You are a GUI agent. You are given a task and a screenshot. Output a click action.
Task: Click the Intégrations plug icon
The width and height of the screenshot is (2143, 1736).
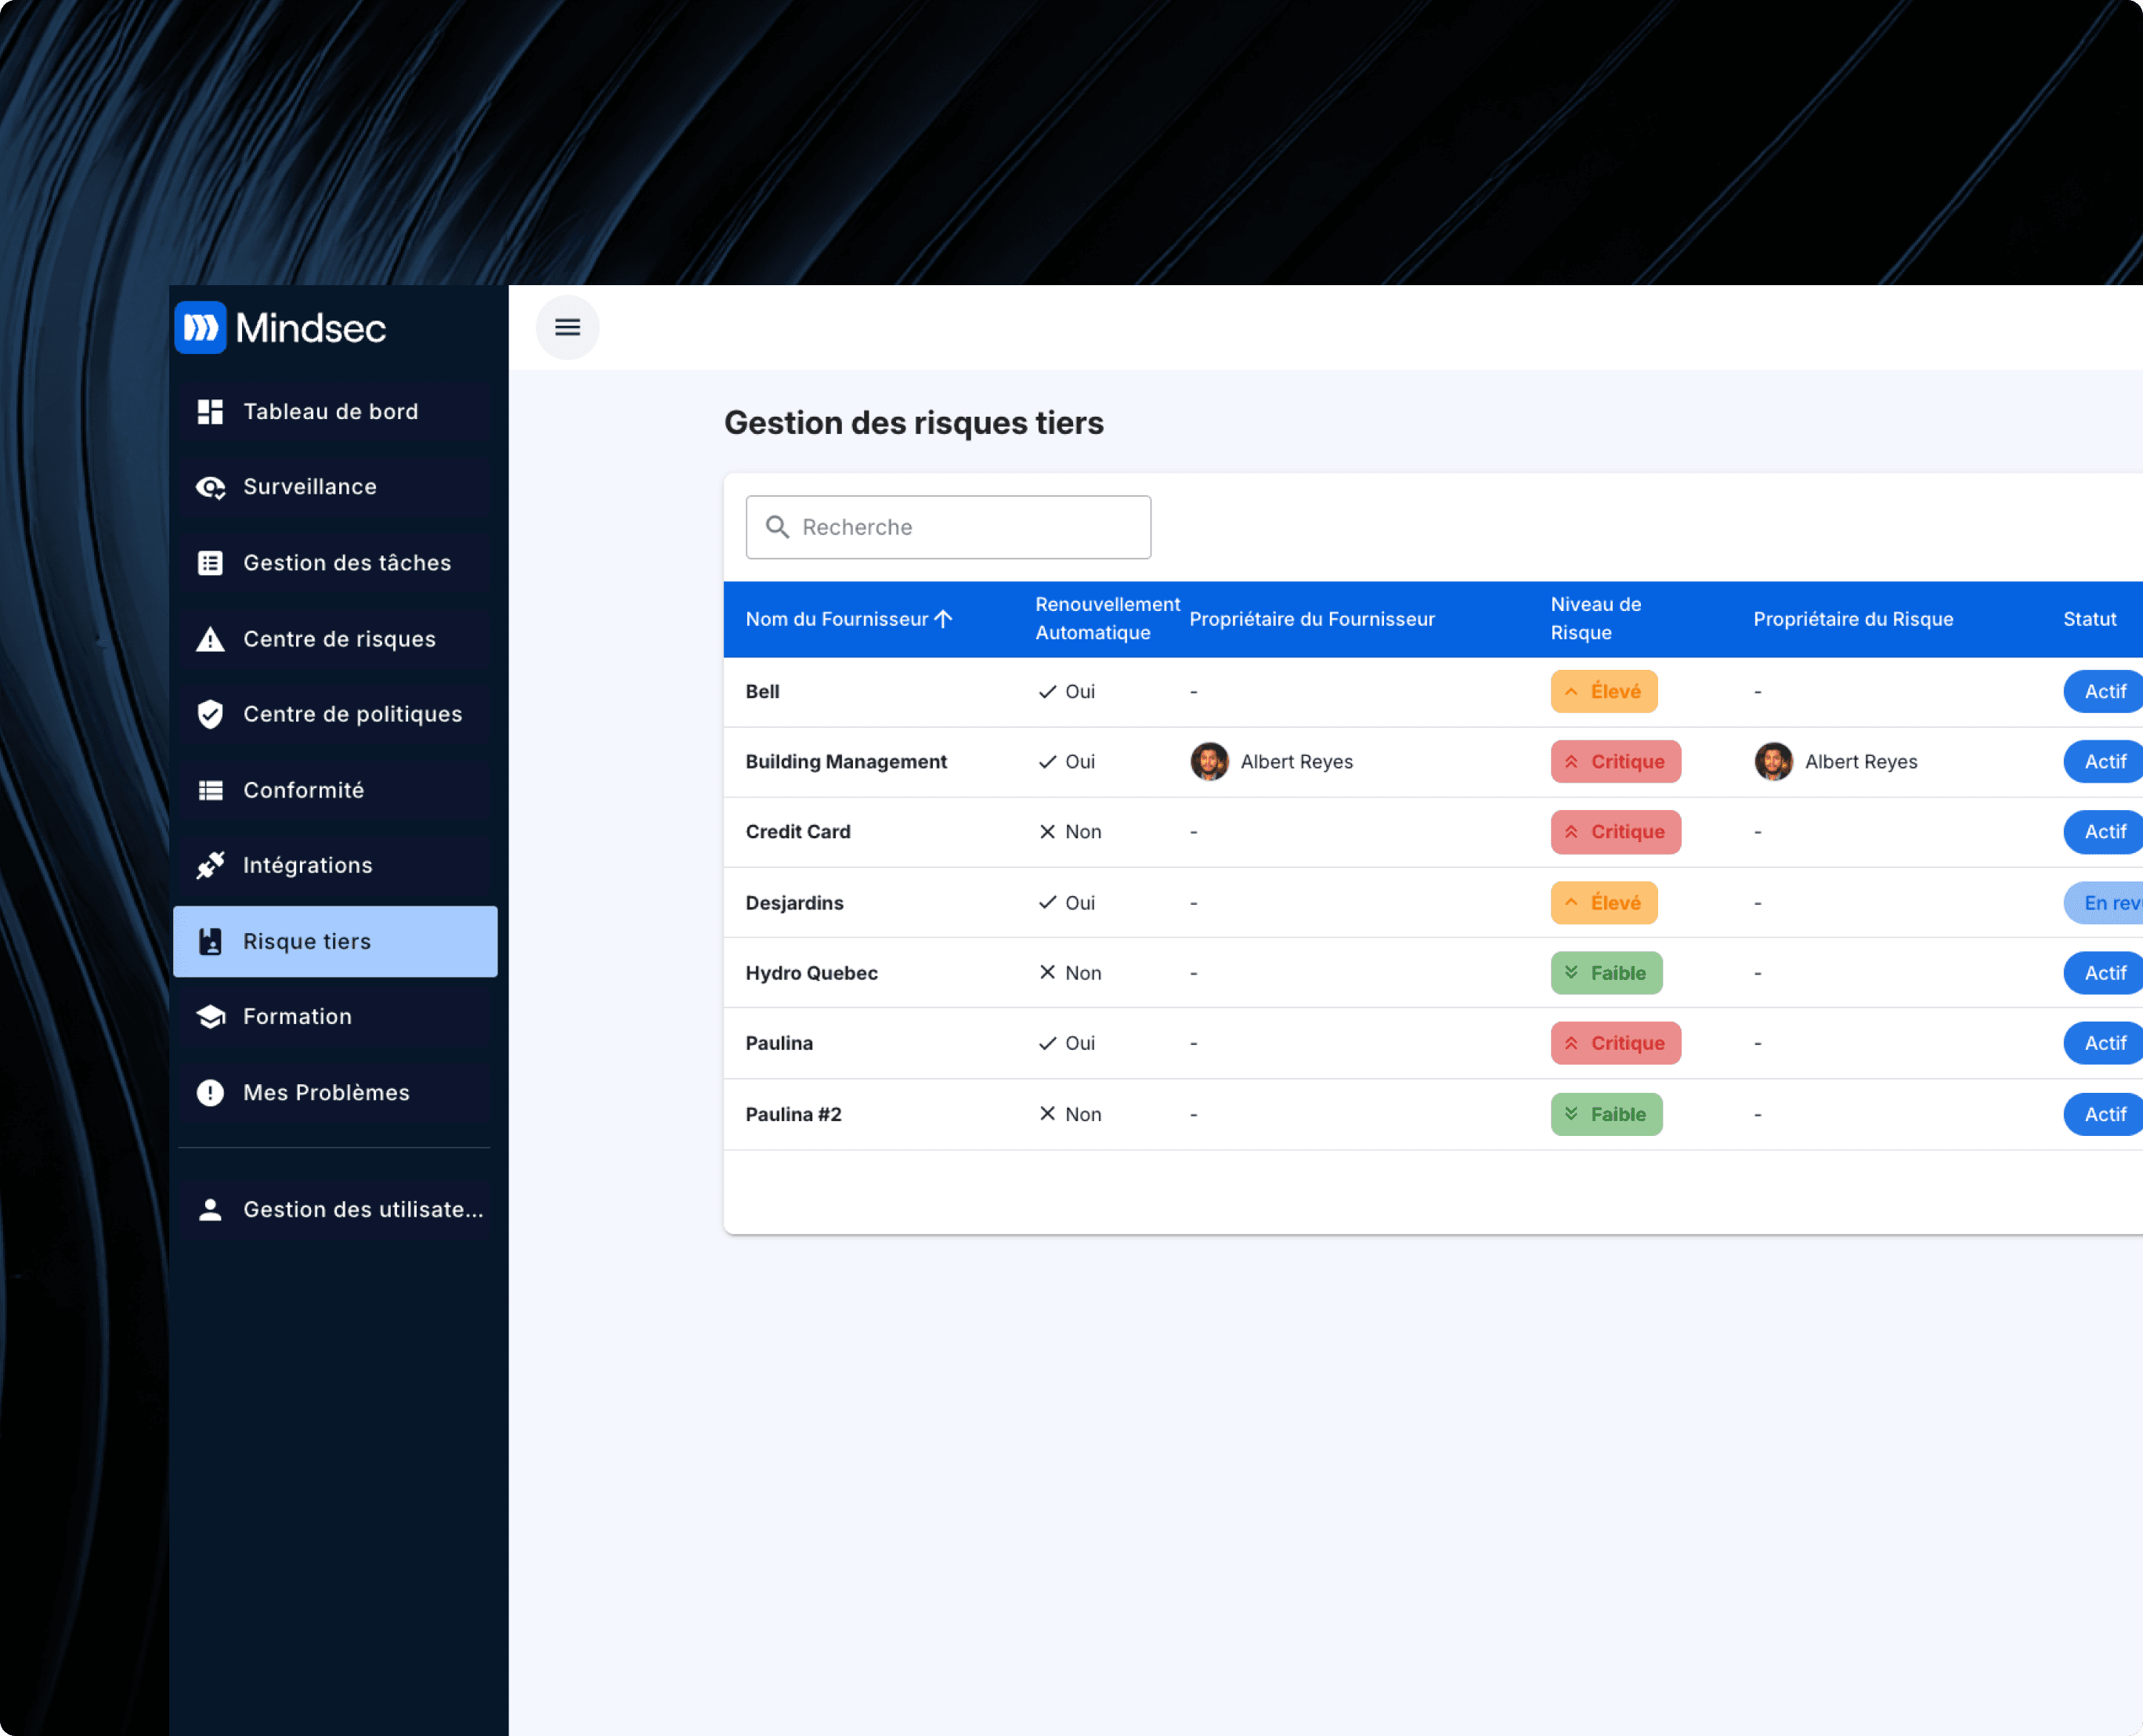click(210, 865)
